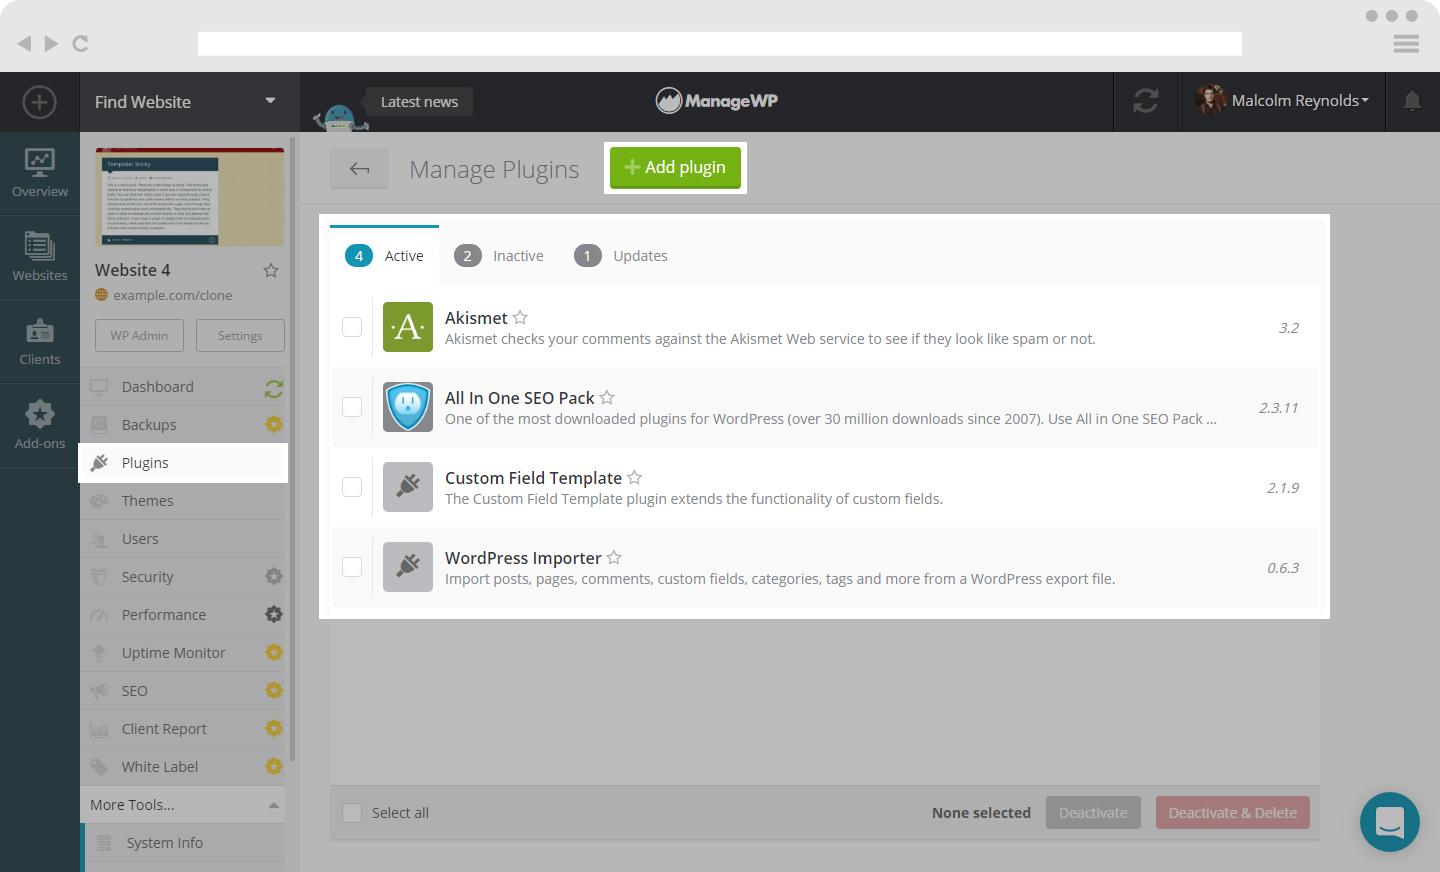Click the Backups gear badge
The height and width of the screenshot is (872, 1440).
tap(274, 424)
